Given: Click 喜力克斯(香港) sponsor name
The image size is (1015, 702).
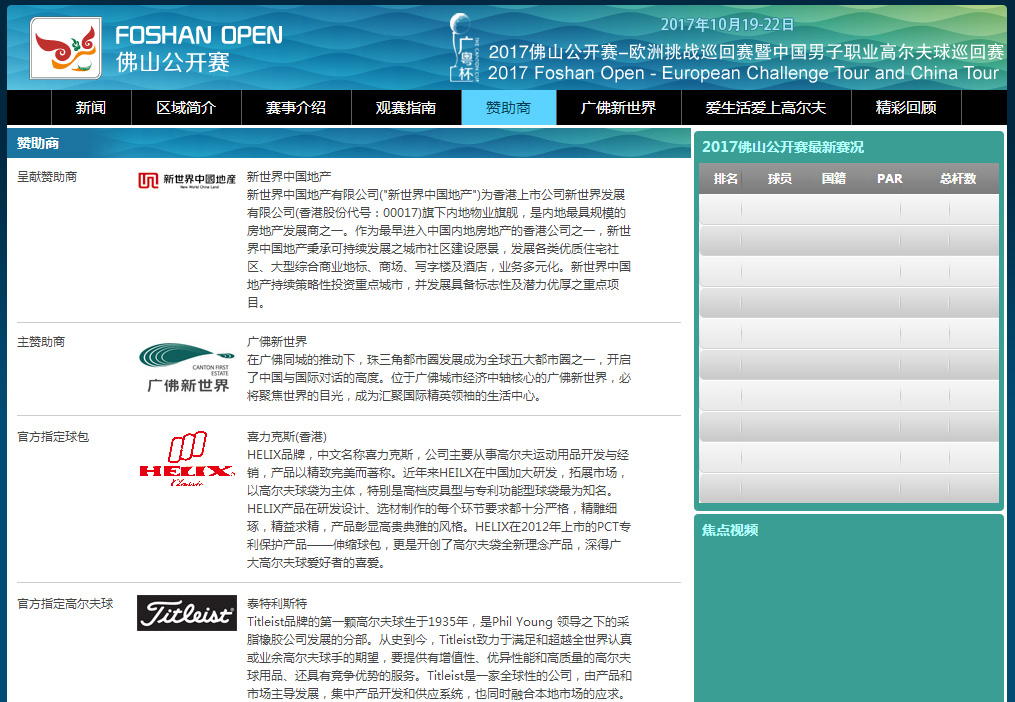Looking at the screenshot, I should pos(287,436).
